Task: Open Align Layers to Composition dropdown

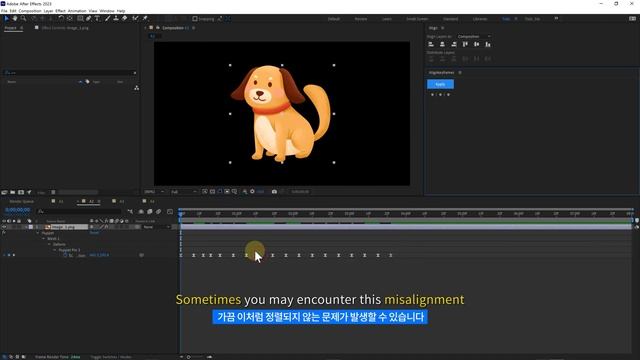Action: pyautogui.click(x=473, y=37)
